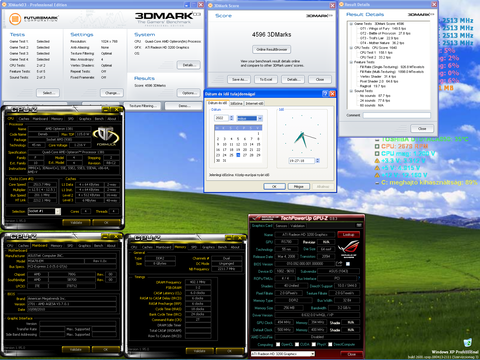The height and width of the screenshot is (360, 480).
Task: Collapse the Game Tests tree node
Action: point(351,24)
